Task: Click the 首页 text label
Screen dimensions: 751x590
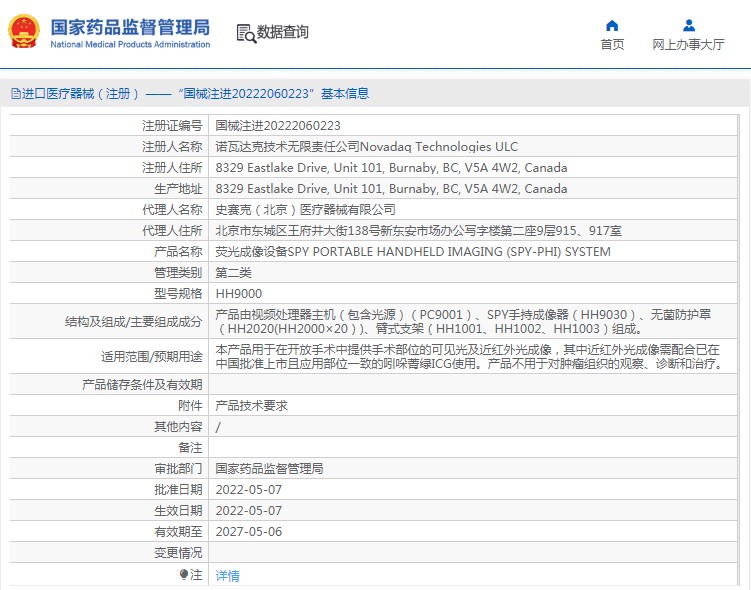Action: pos(612,45)
